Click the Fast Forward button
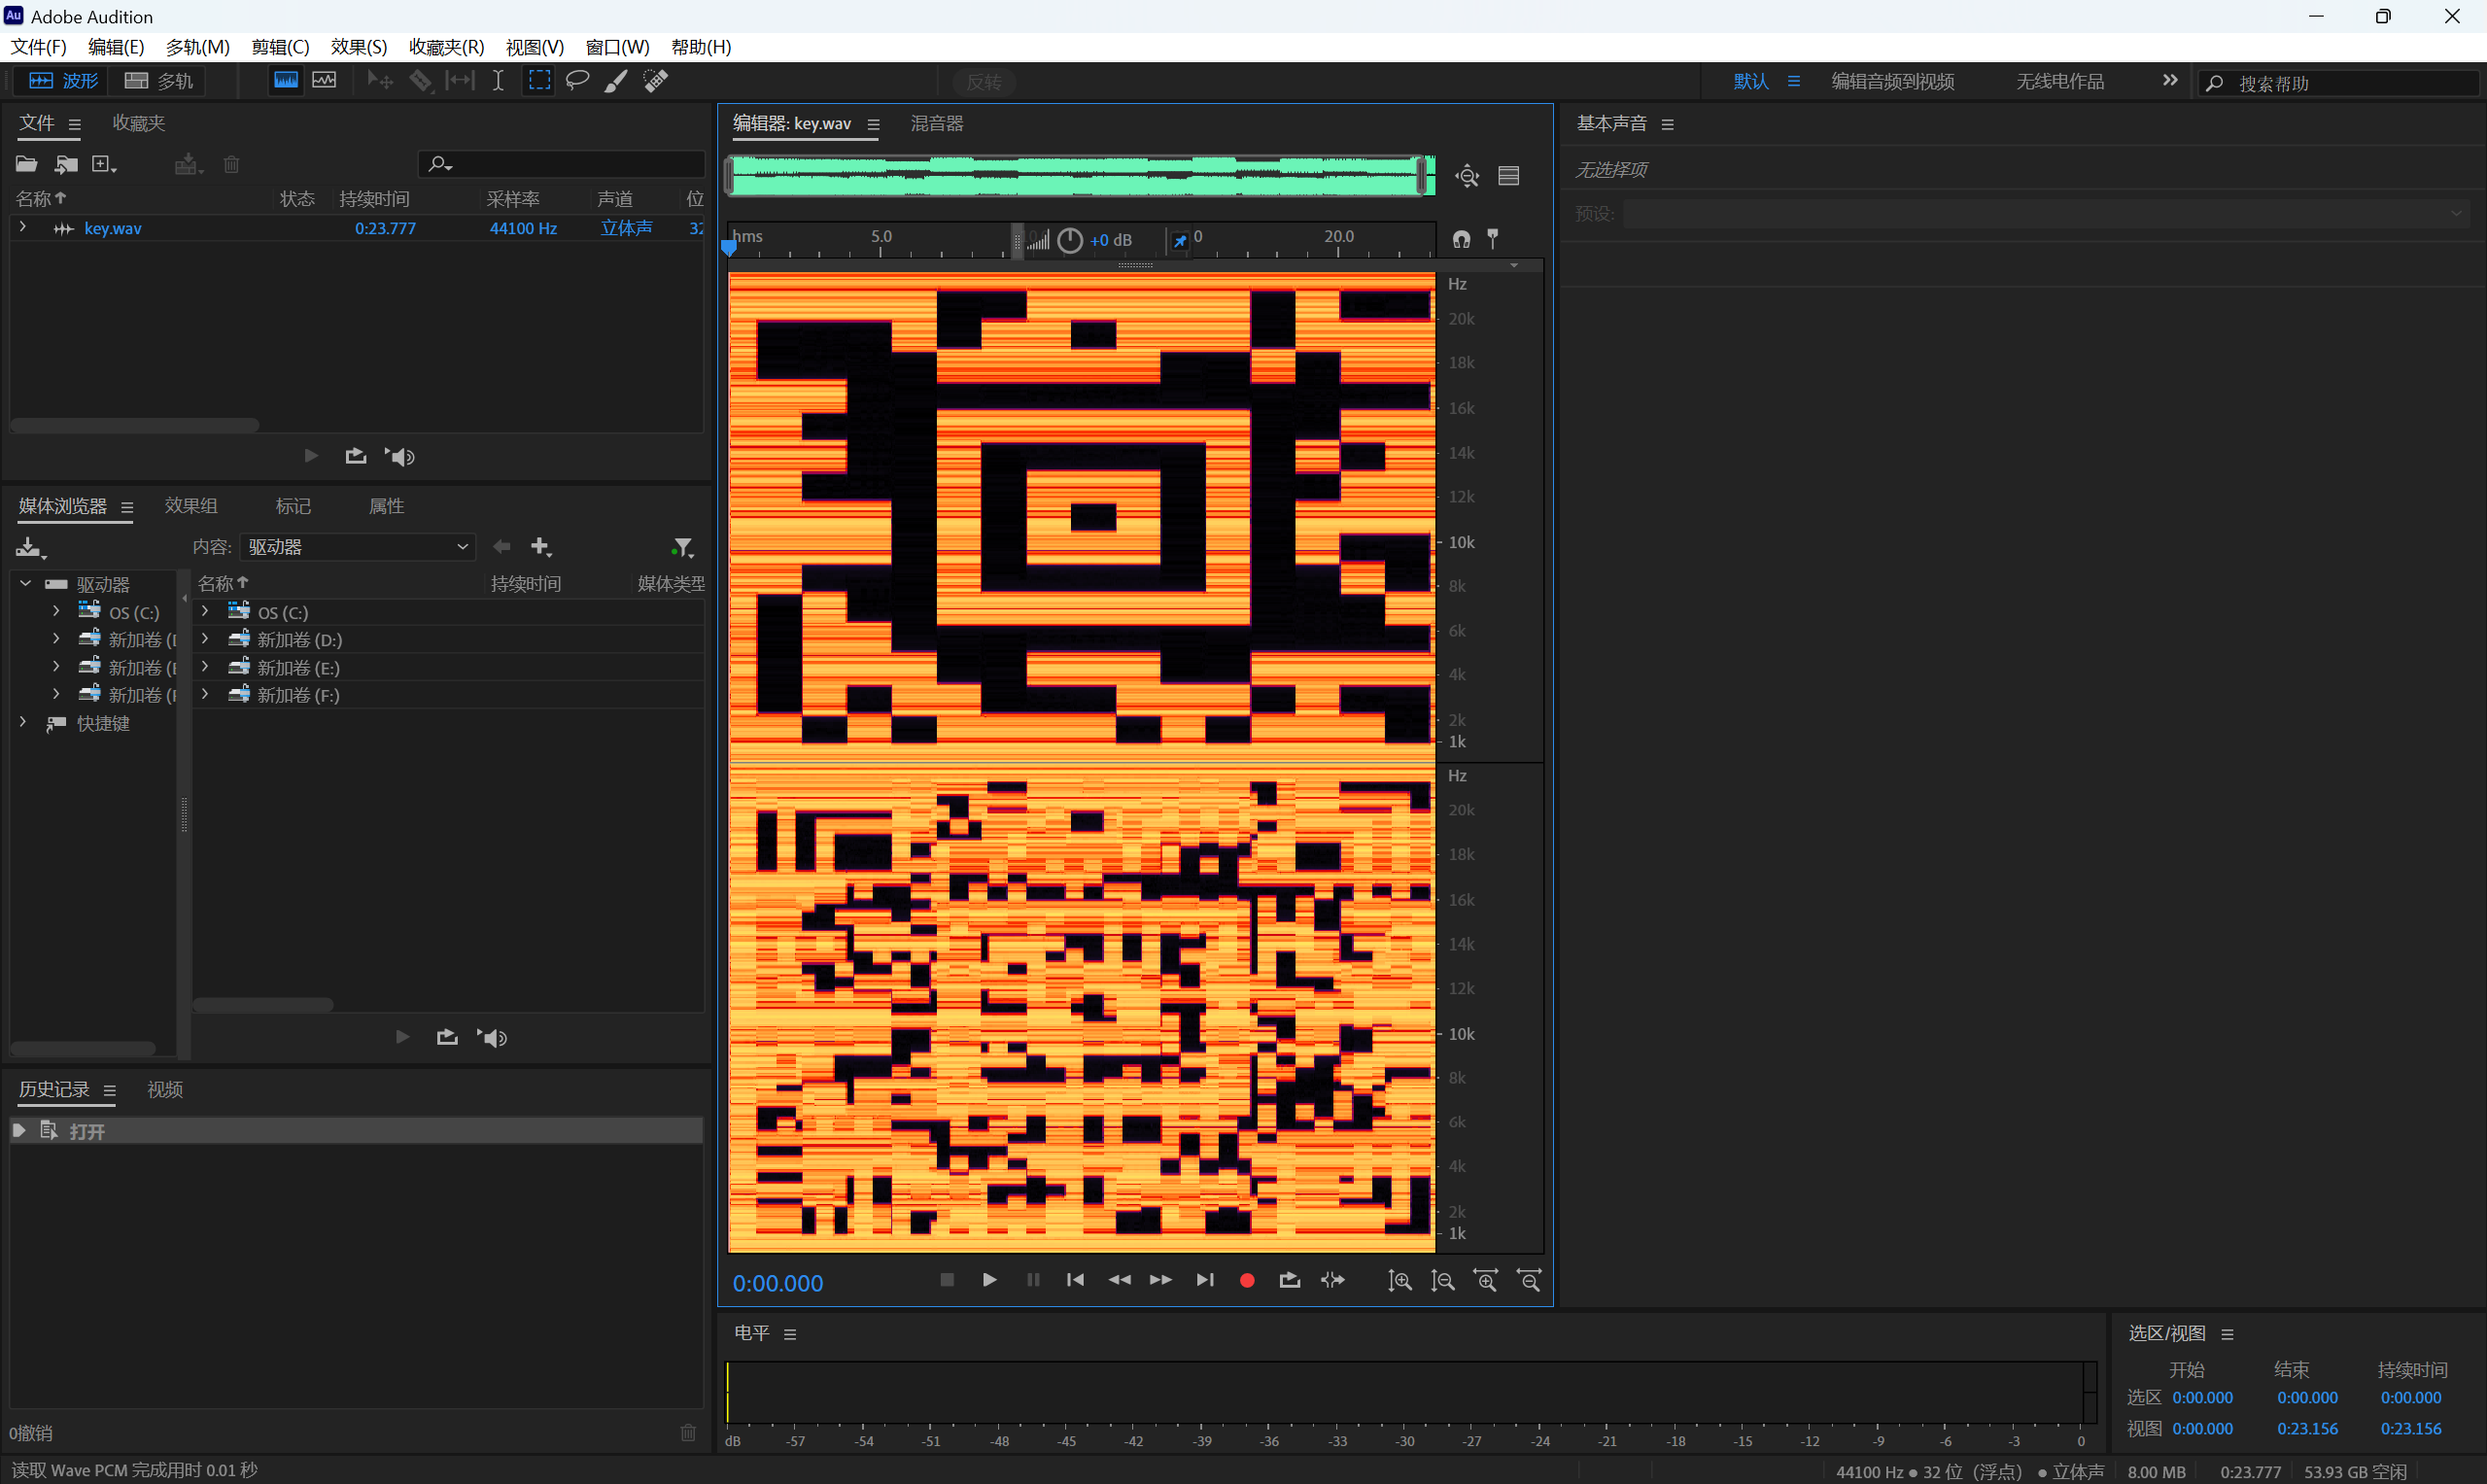Image resolution: width=2487 pixels, height=1484 pixels. (1161, 1280)
